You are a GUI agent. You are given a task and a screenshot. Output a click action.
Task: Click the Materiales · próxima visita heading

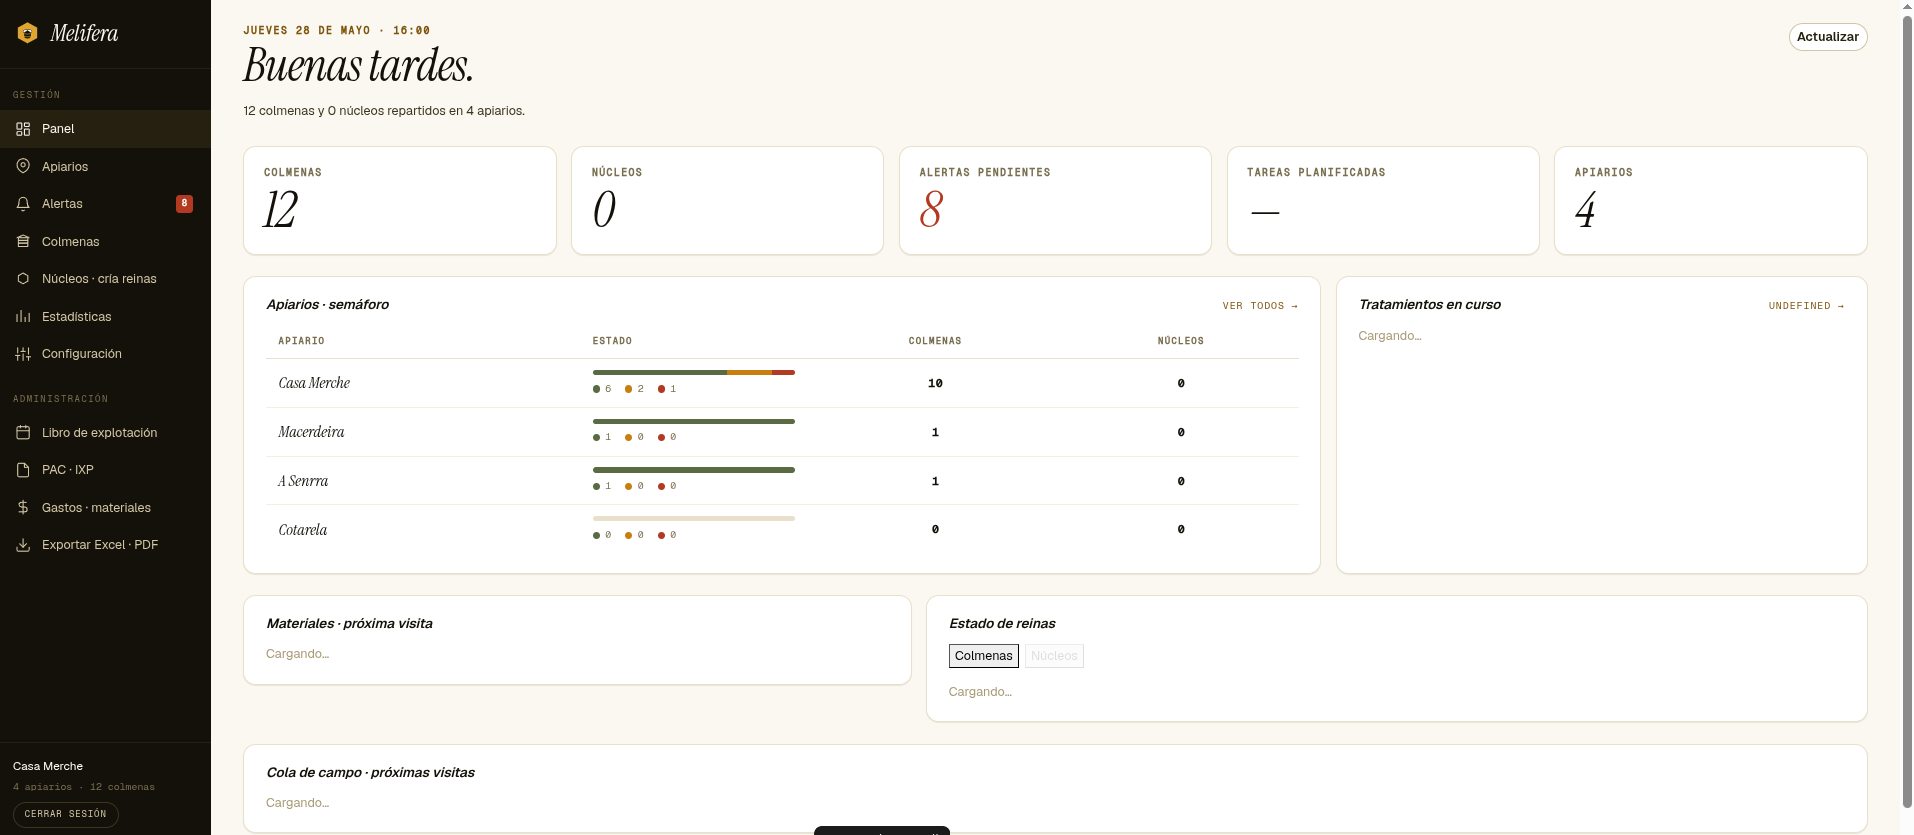pyautogui.click(x=349, y=624)
